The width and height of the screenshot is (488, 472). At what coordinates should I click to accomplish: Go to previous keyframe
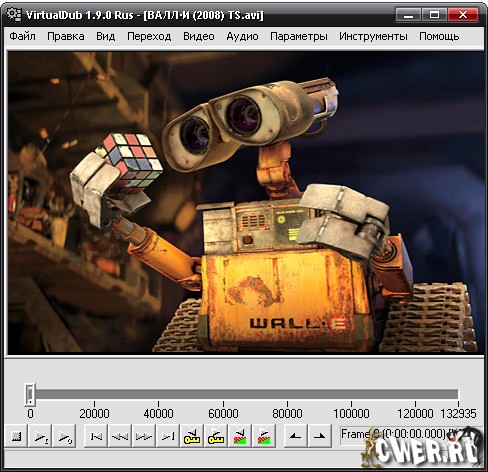pyautogui.click(x=192, y=436)
